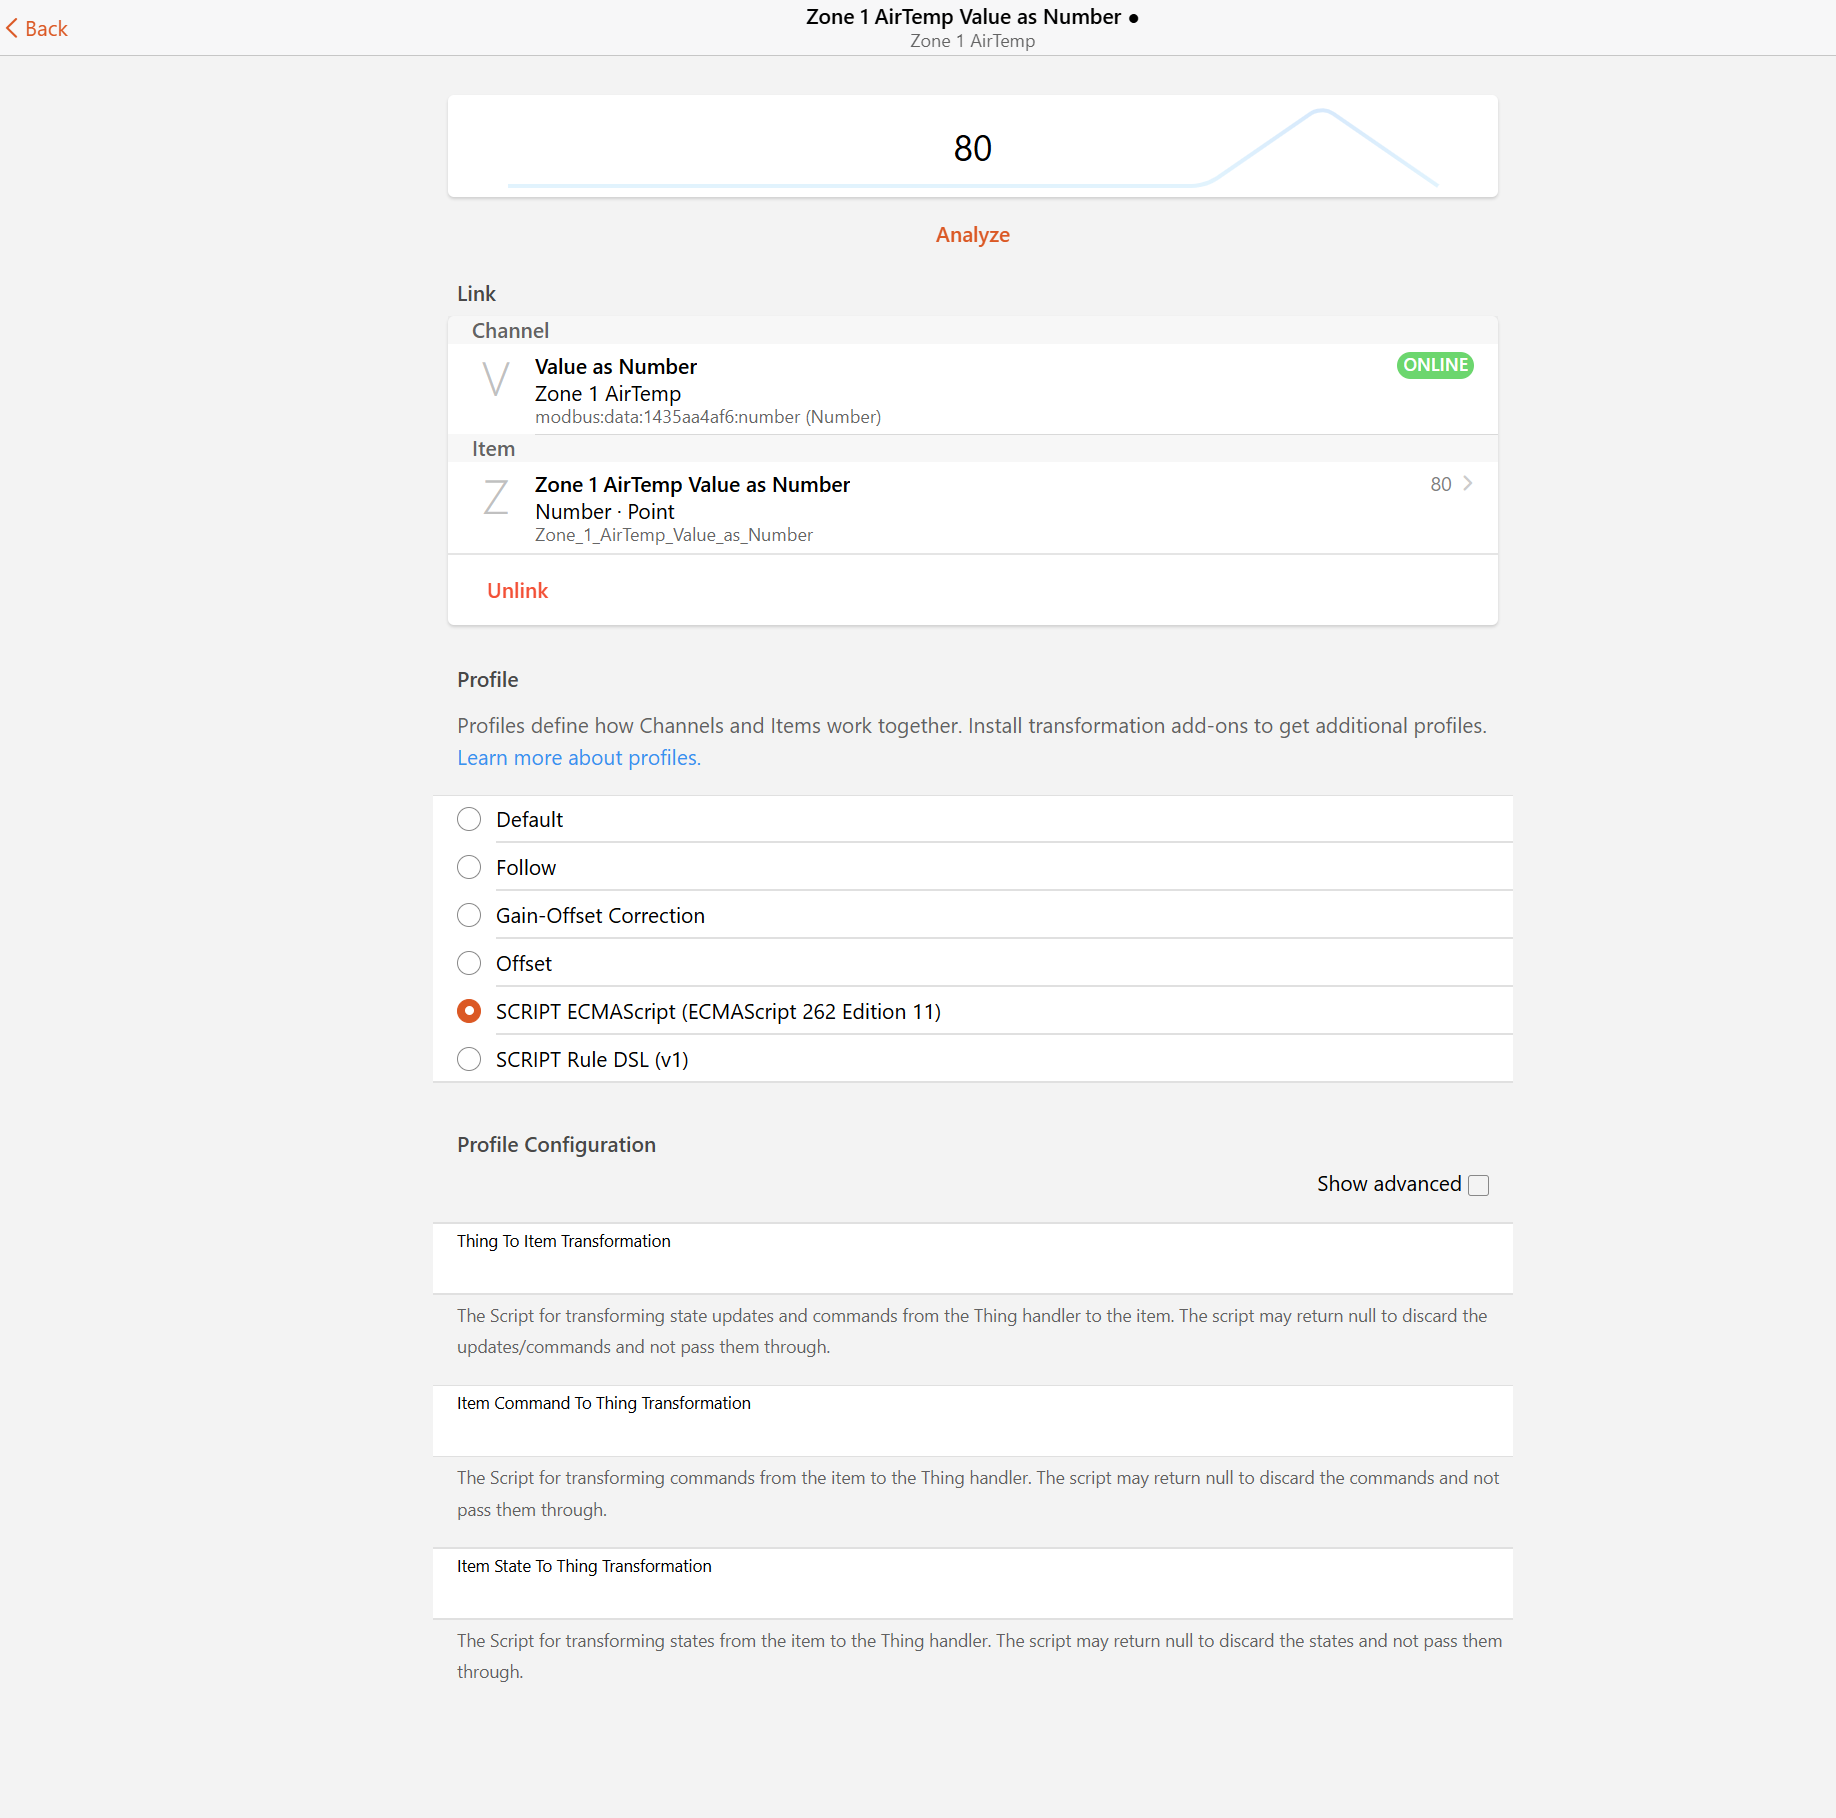Click Unlink to remove the link
Viewport: 1836px width, 1818px height.
click(517, 591)
